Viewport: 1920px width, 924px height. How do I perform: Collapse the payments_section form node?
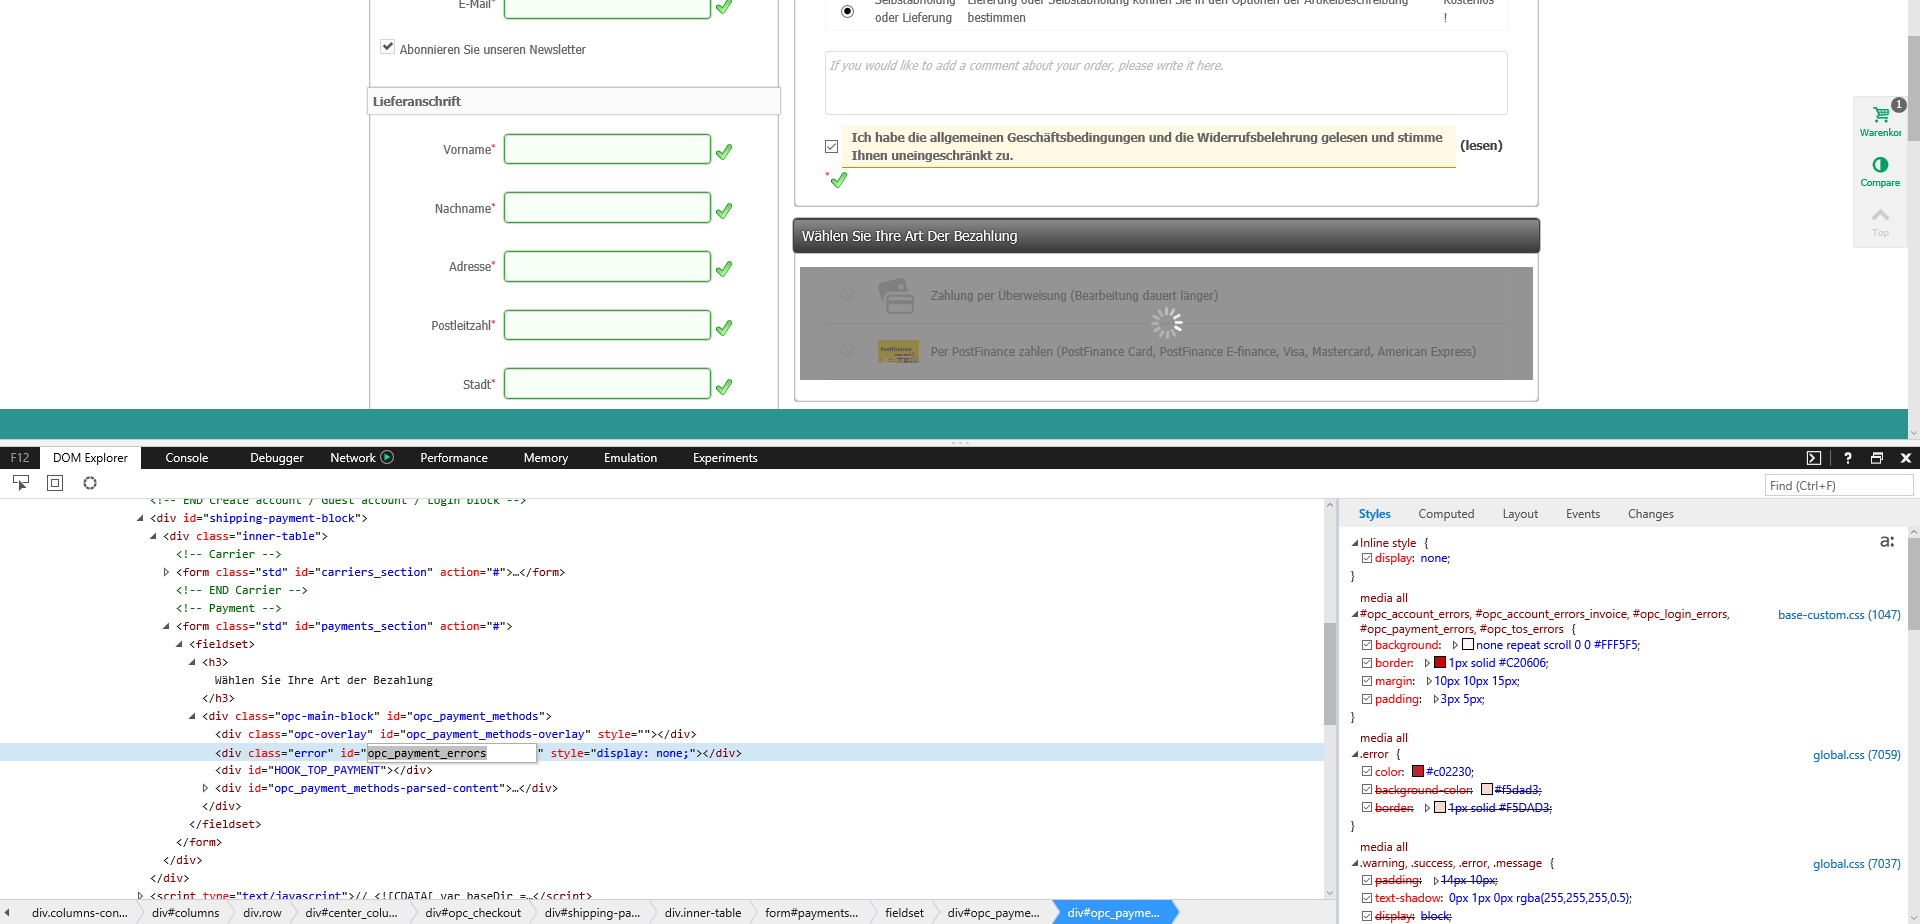[x=166, y=626]
